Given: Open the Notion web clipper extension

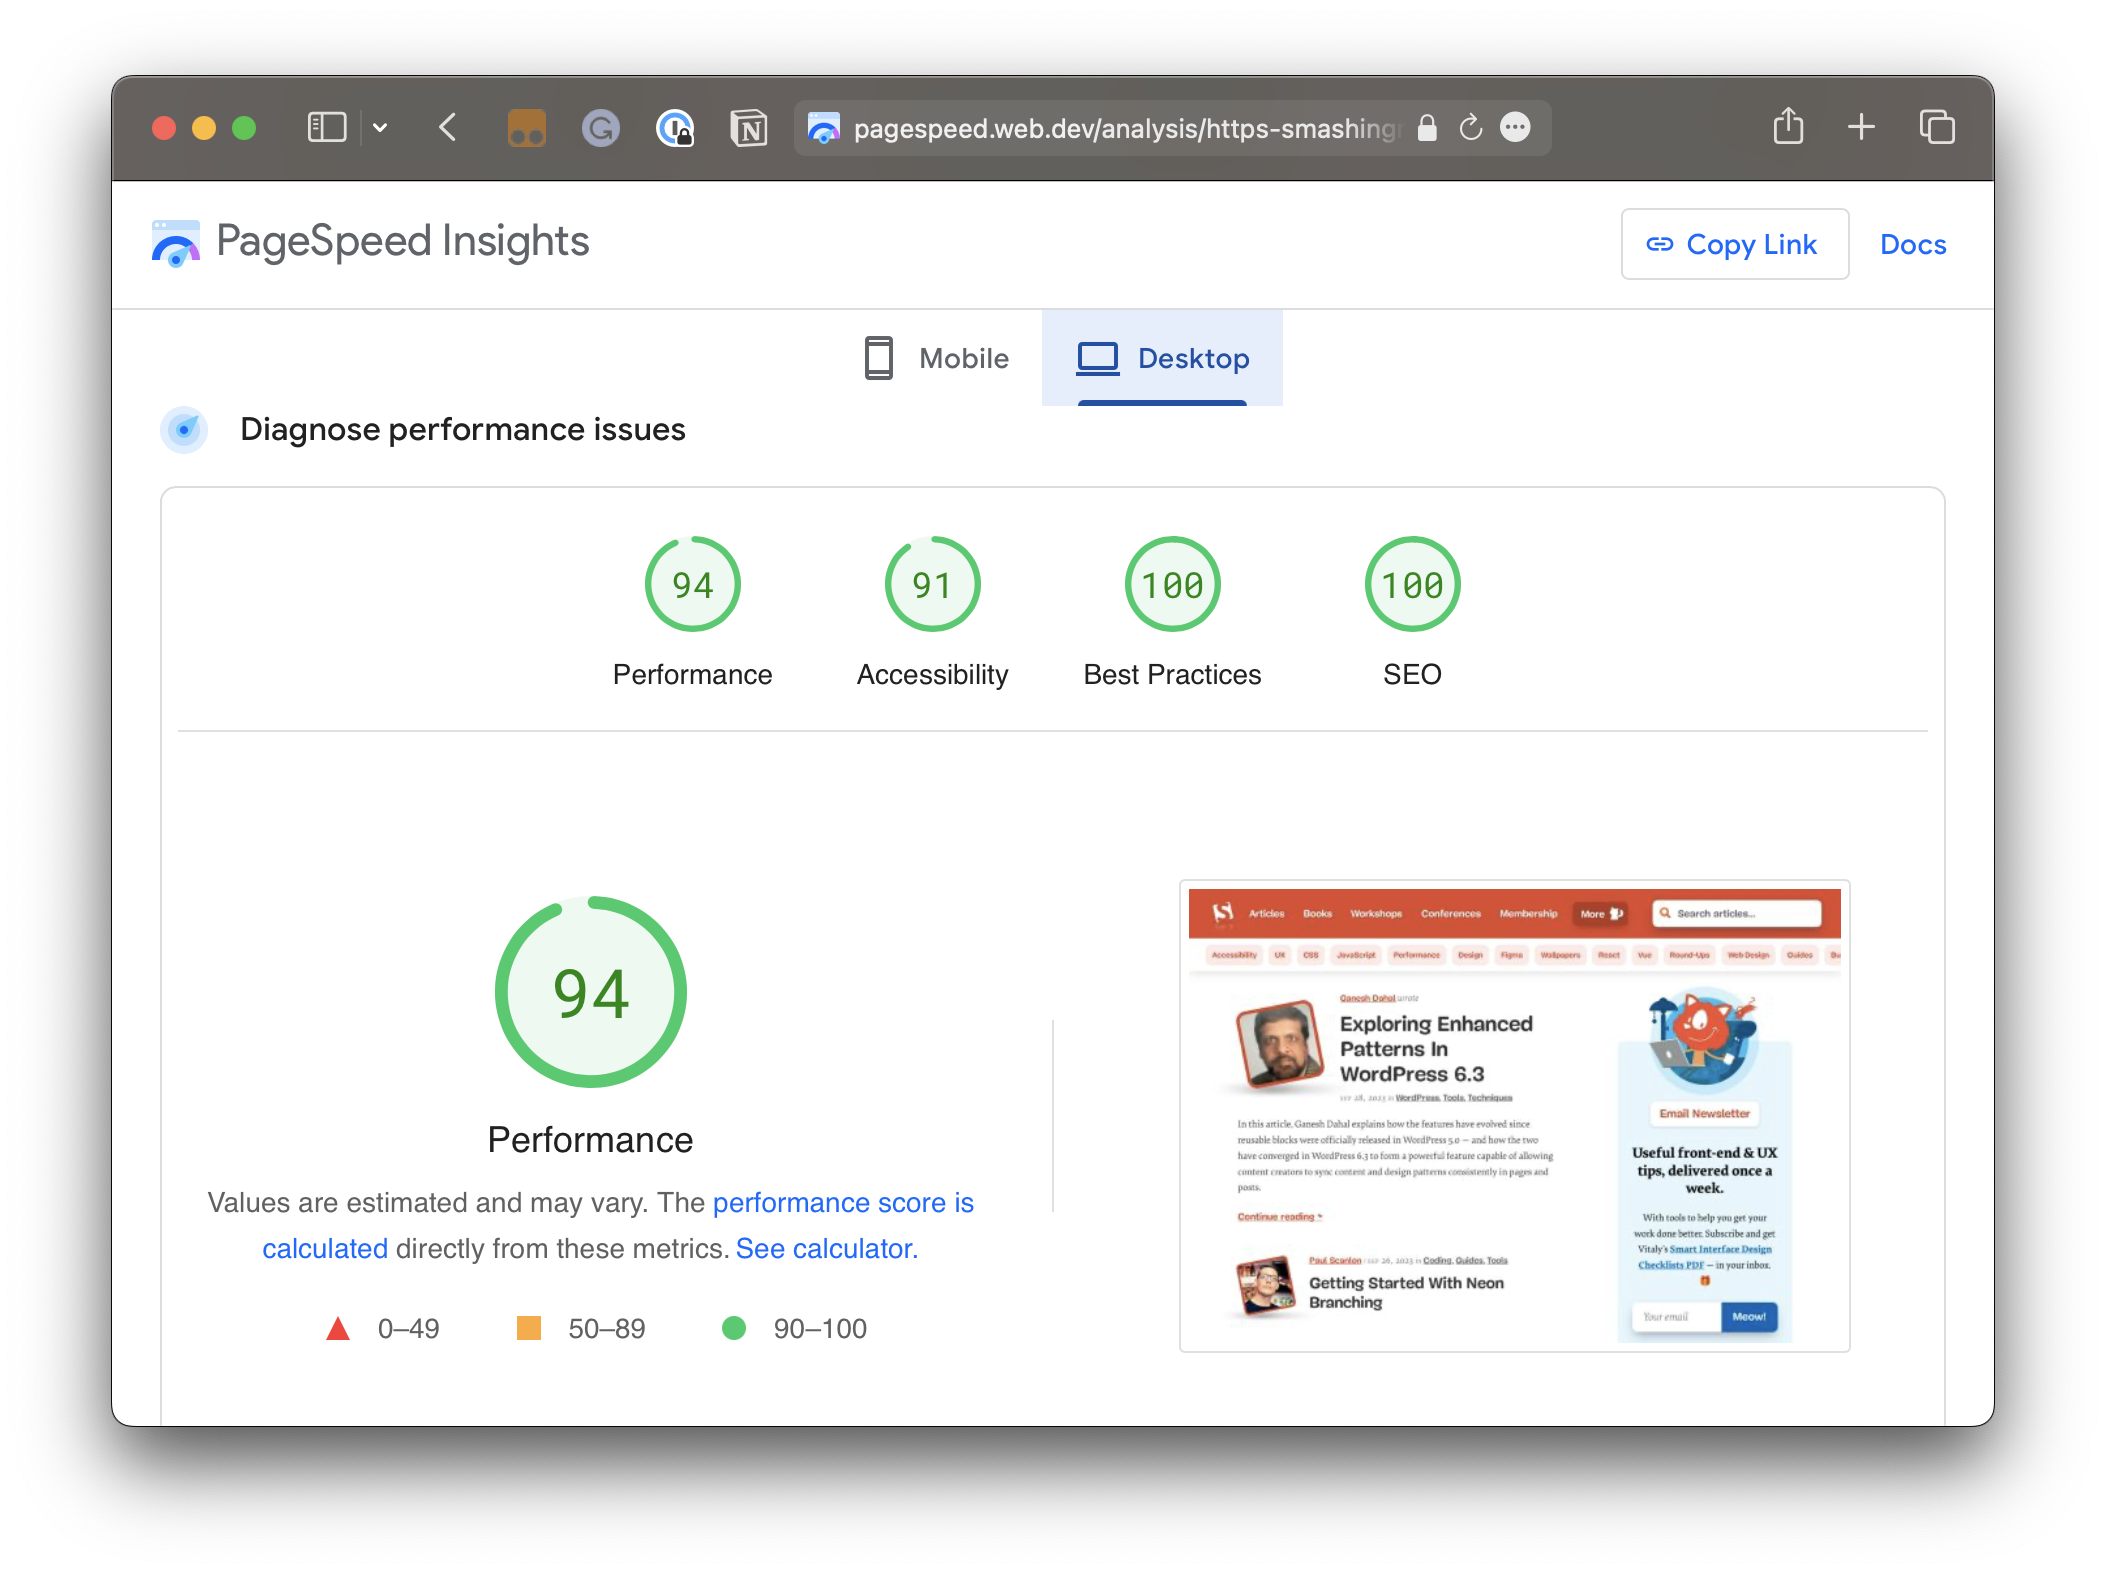Looking at the screenshot, I should 749,128.
